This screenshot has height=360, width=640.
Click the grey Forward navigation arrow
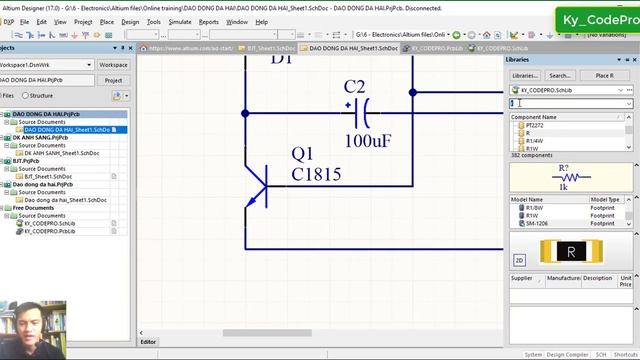click(471, 35)
